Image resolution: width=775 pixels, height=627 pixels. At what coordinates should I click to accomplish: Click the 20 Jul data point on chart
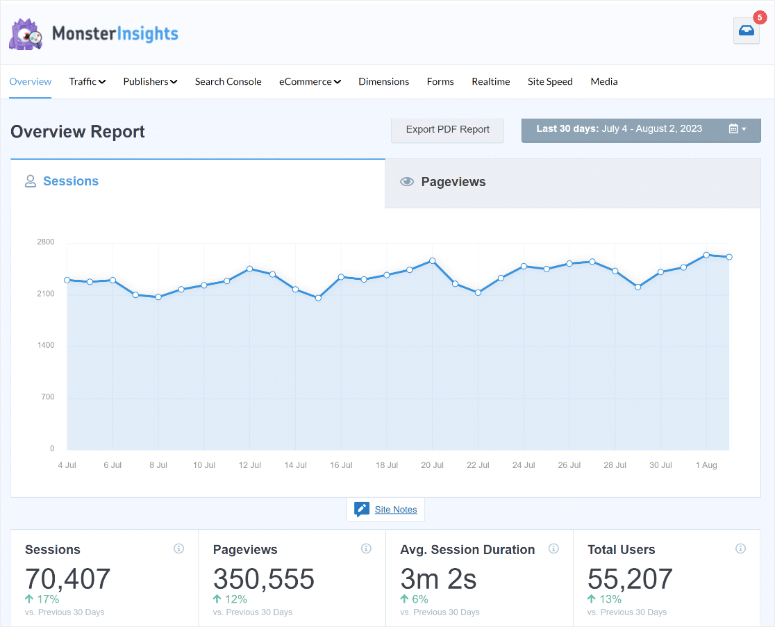point(432,260)
